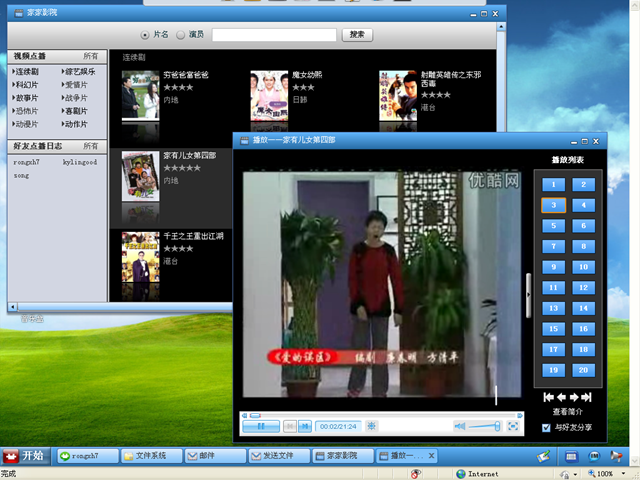Switch the player to fullscreen mode

click(513, 427)
